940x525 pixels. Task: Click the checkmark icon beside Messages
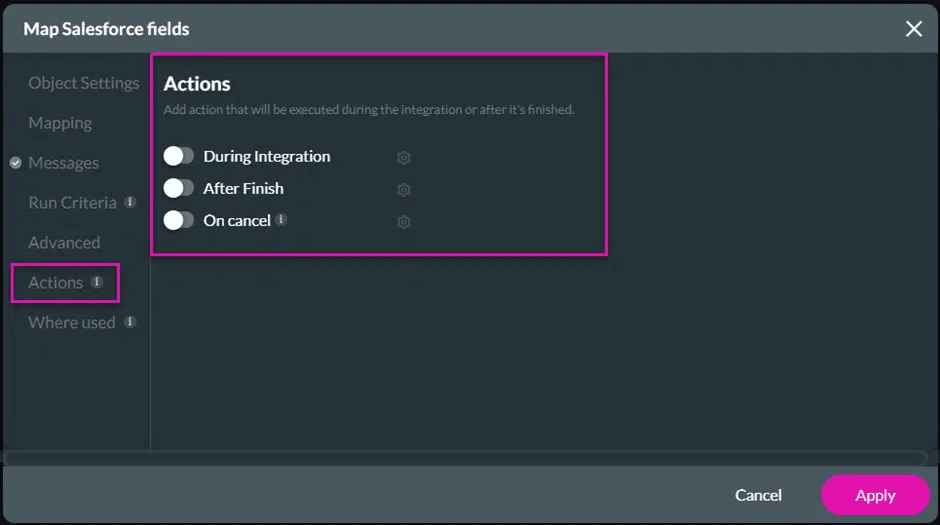pos(16,163)
